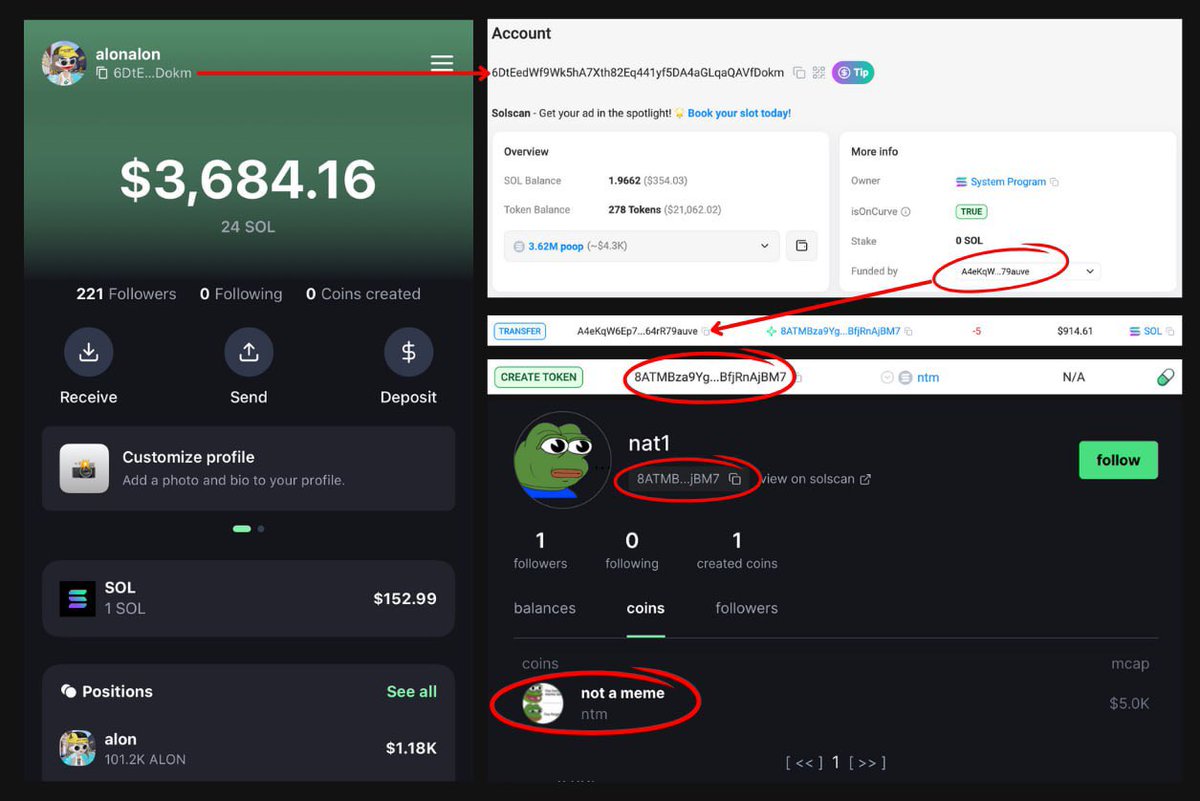Viewport: 1200px width, 801px height.
Task: Copy the A4eKqW6Ep7...64rR79auve address
Action: 707,331
